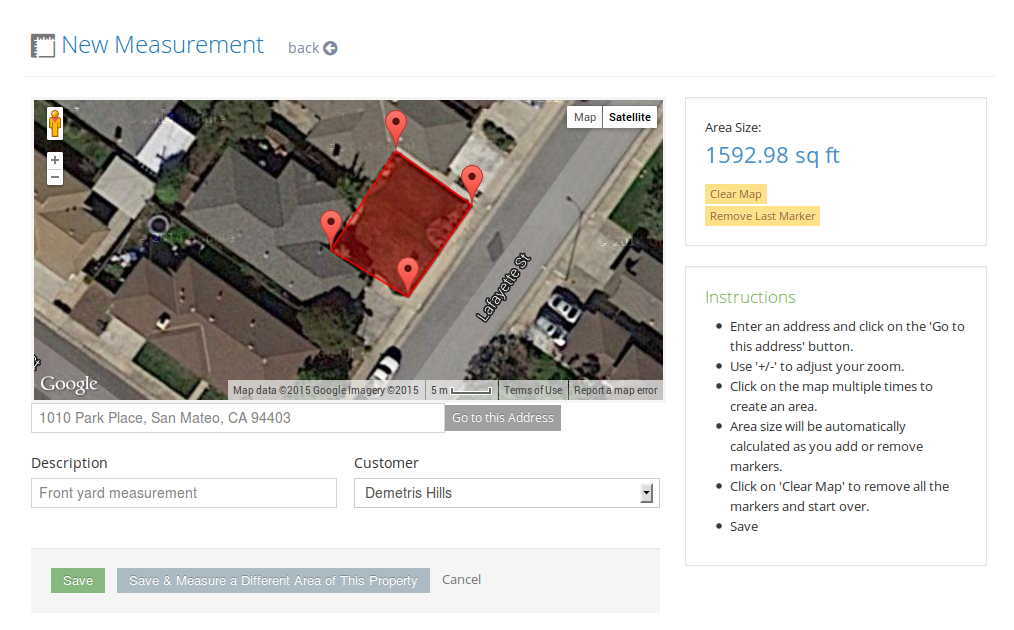The image size is (1014, 630).
Task: Select the Street View pegman icon
Action: pyautogui.click(x=55, y=123)
